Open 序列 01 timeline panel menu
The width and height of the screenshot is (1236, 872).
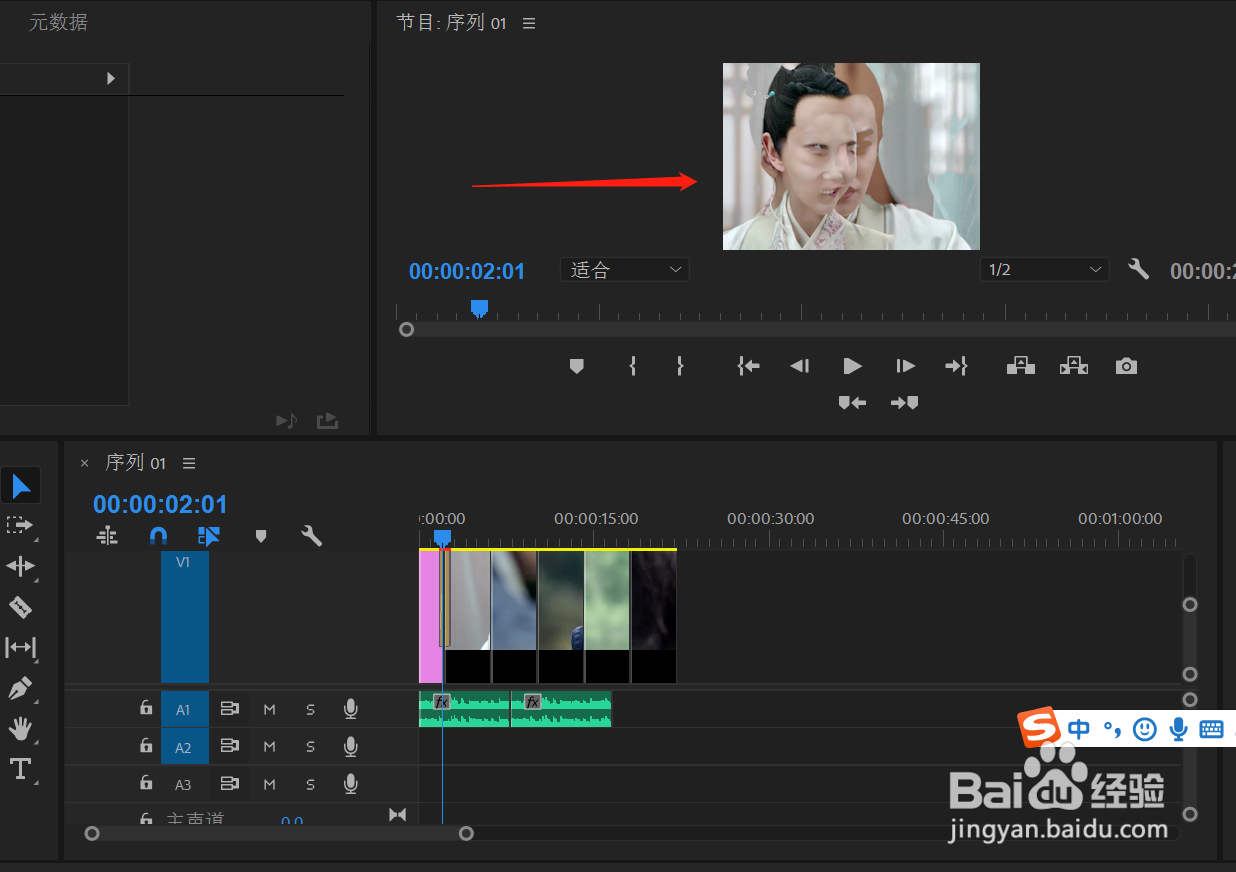(x=189, y=463)
